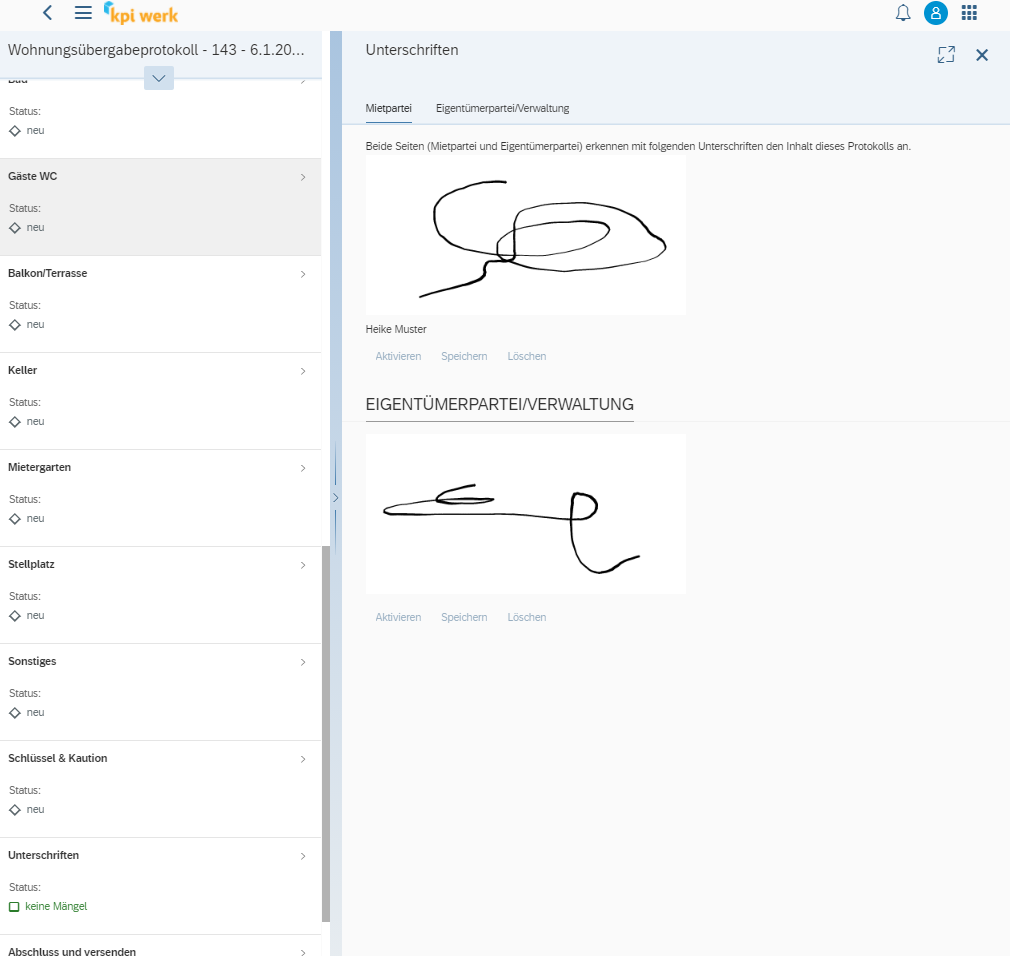Select the Sonstiges list item

[160, 692]
